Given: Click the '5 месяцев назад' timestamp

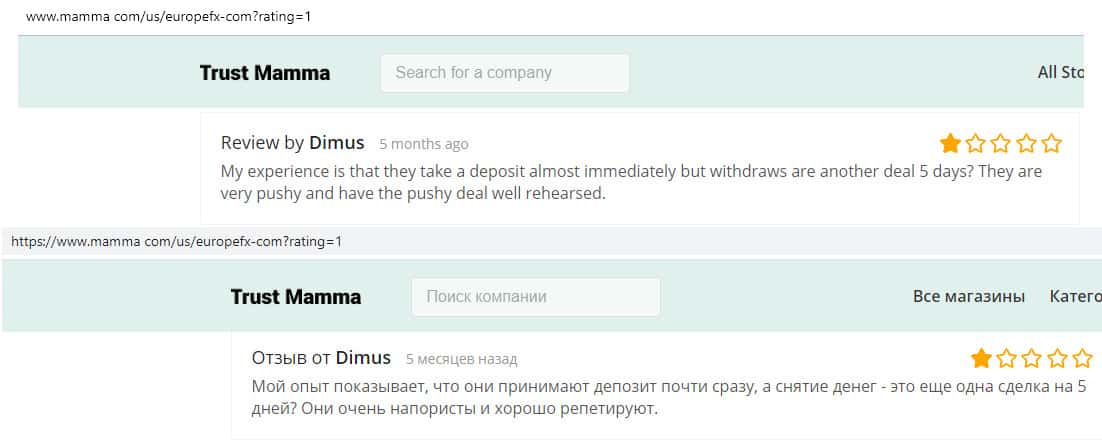Looking at the screenshot, I should click(x=461, y=359).
